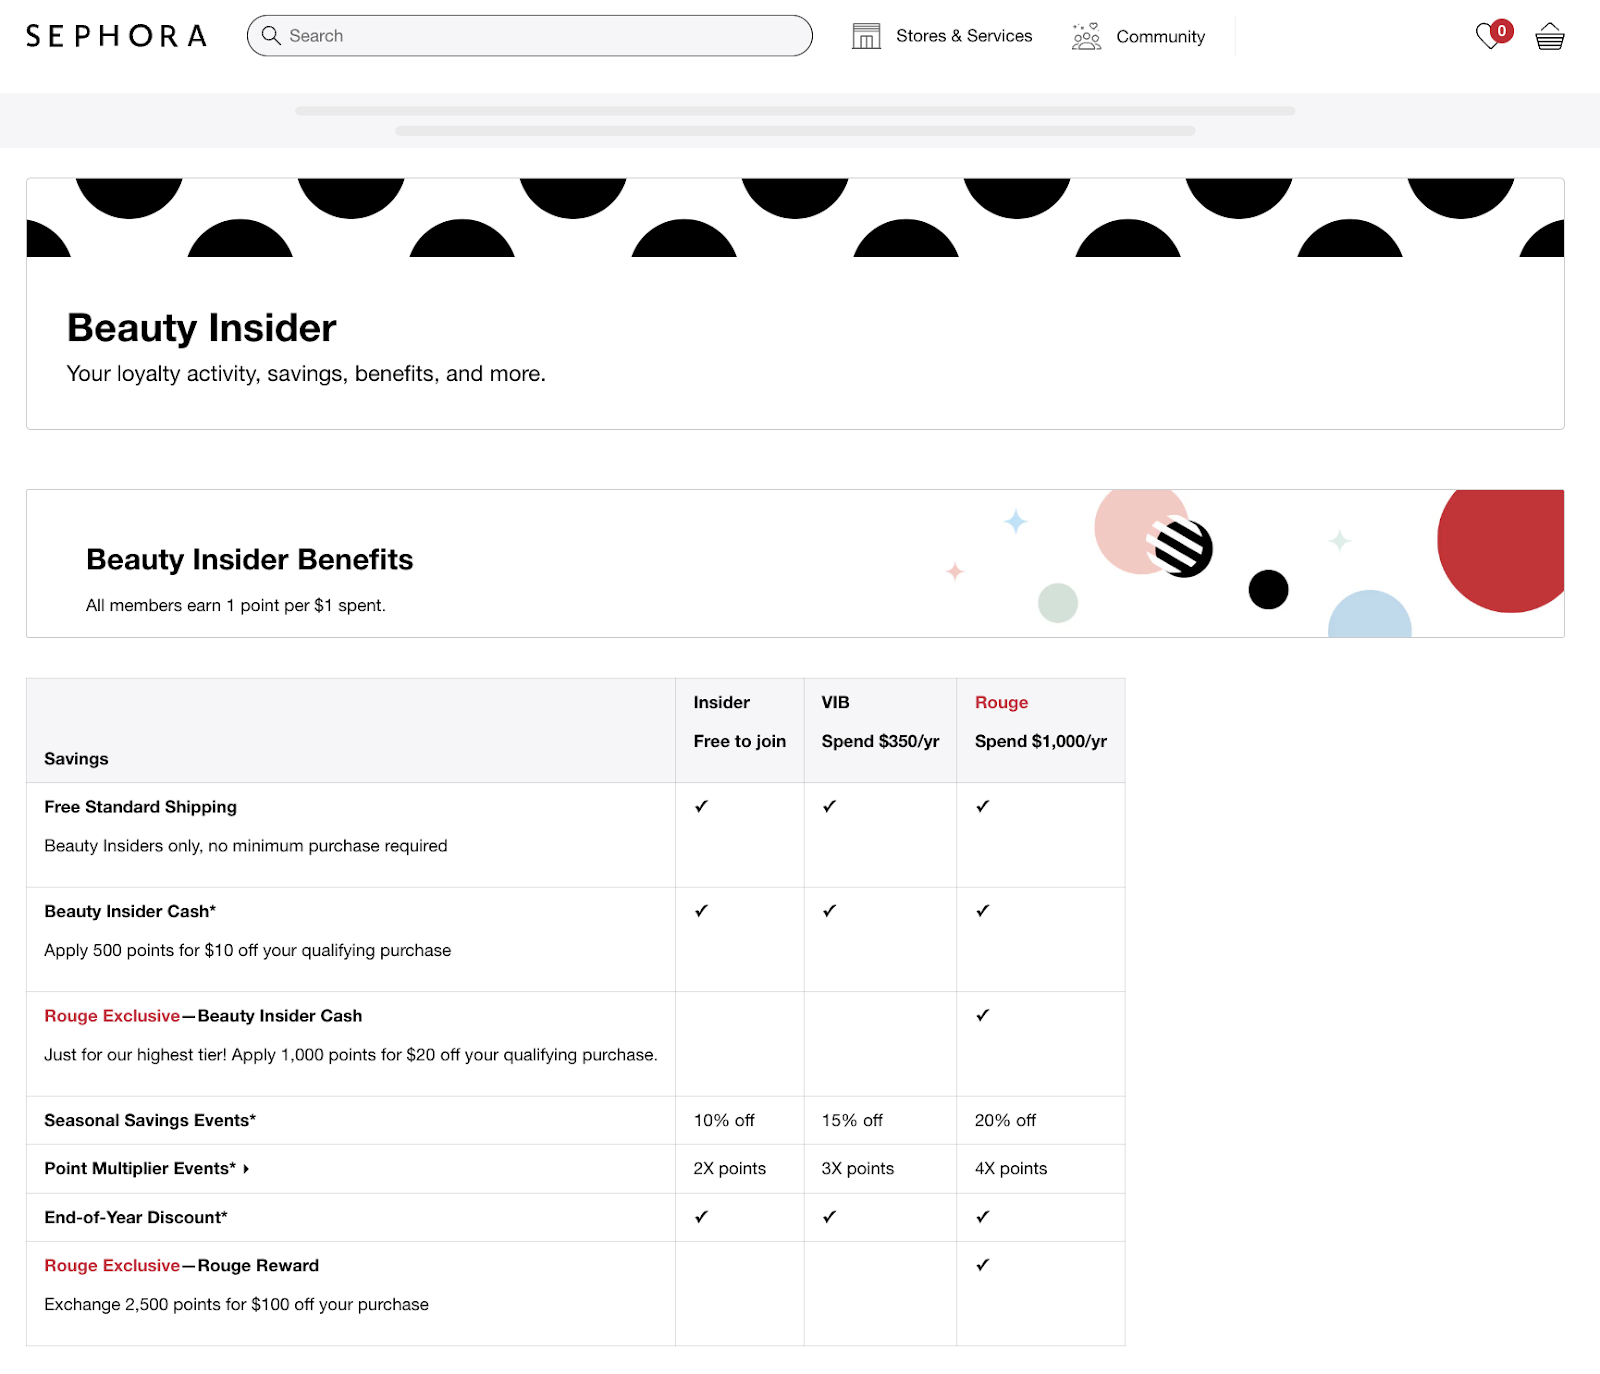Click the Community people icon

(x=1086, y=36)
